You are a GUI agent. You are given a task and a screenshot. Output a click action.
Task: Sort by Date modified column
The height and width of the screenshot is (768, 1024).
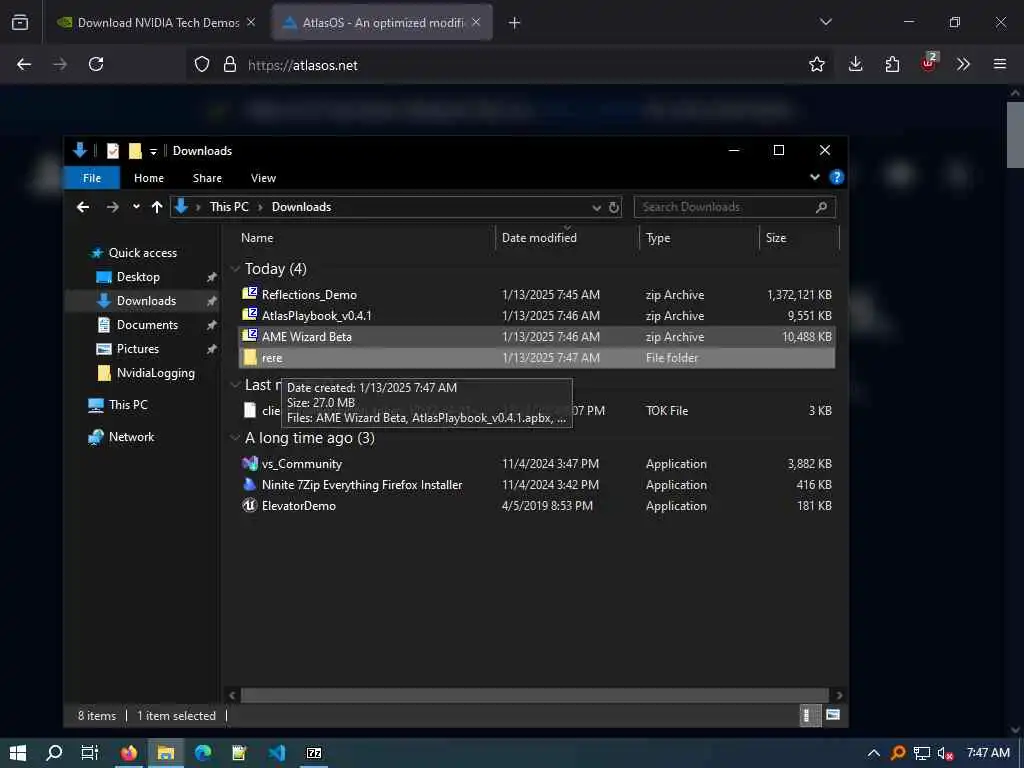point(567,238)
